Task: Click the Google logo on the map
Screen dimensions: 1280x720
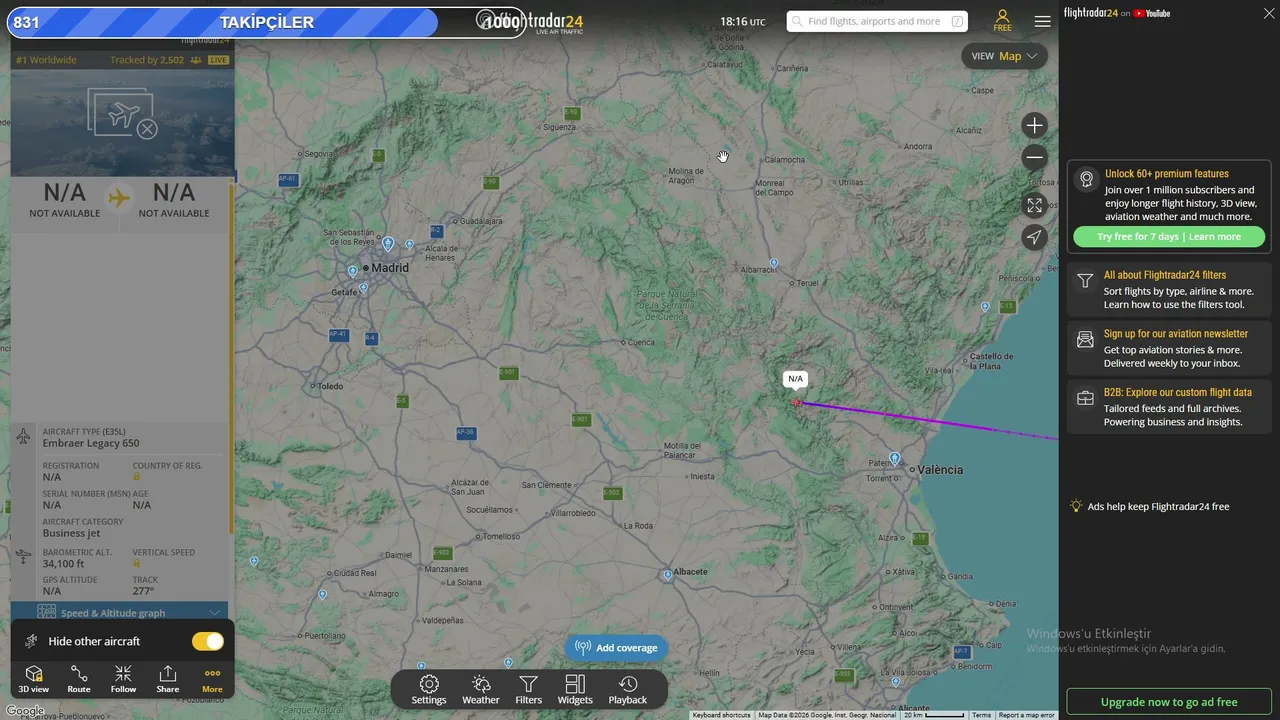Action: click(25, 711)
